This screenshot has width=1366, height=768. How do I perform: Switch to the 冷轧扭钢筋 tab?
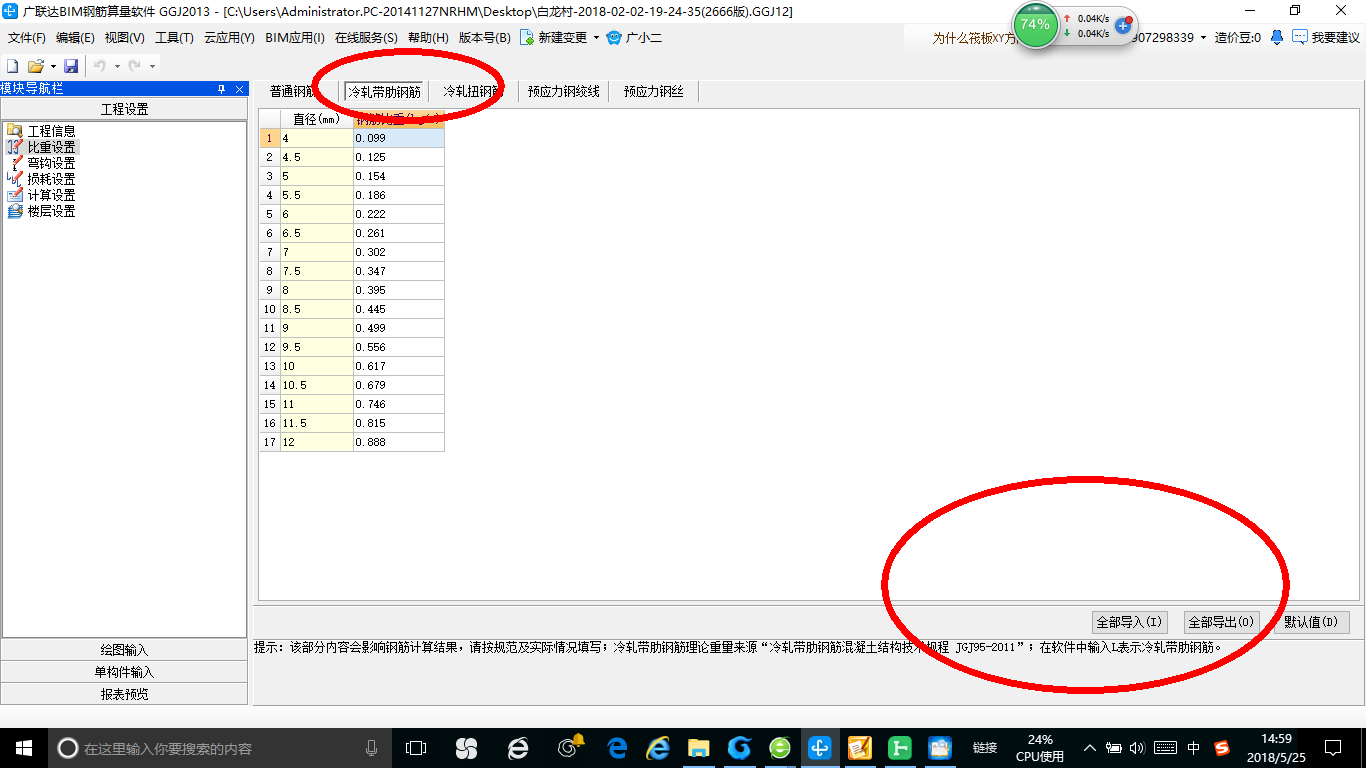pos(472,91)
